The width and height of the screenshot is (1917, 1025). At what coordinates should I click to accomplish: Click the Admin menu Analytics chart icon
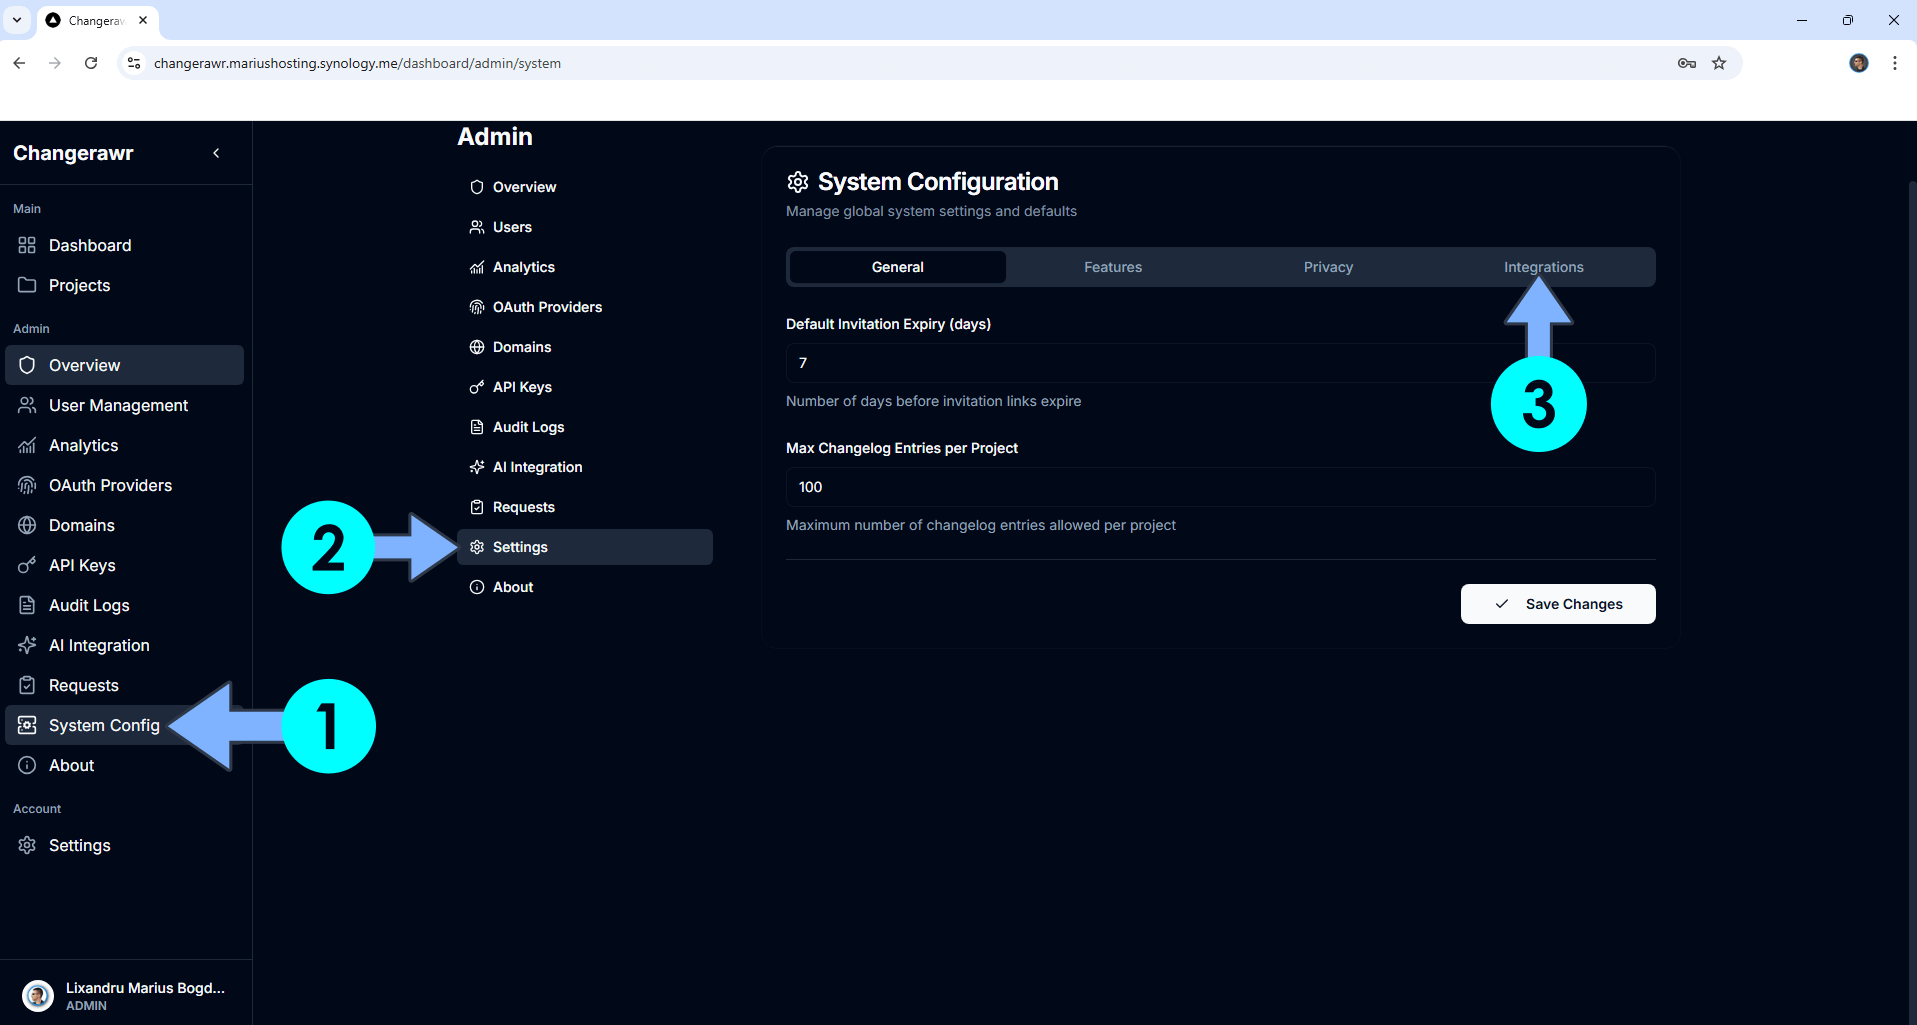(477, 267)
